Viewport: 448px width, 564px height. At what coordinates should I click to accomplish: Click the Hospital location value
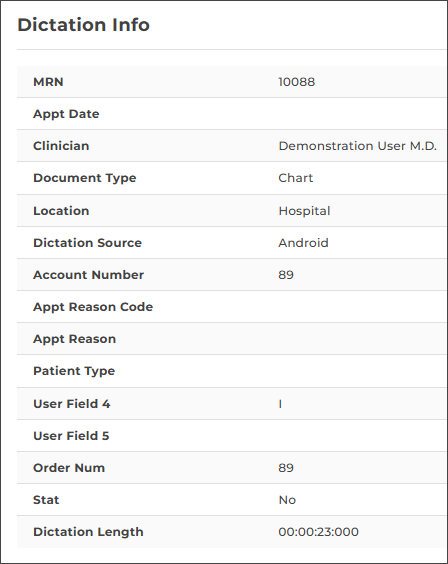coord(304,211)
